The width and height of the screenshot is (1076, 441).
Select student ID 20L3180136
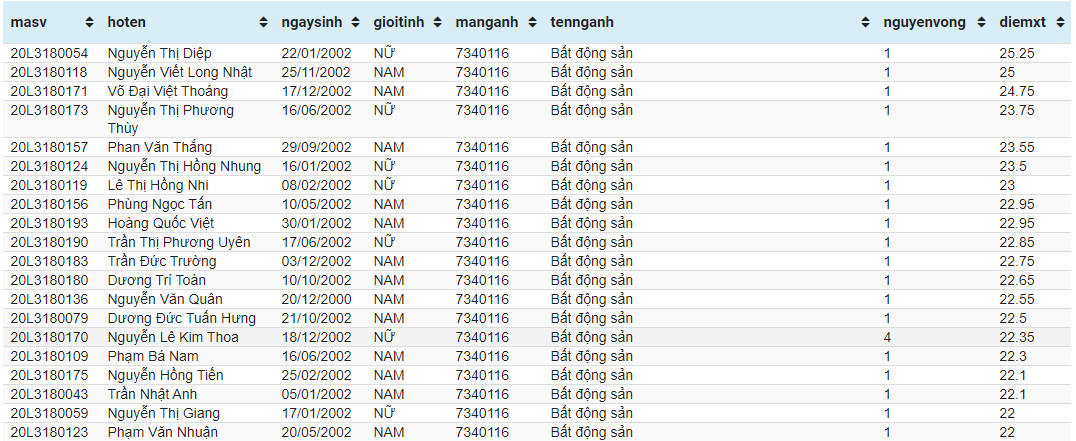pyautogui.click(x=49, y=300)
